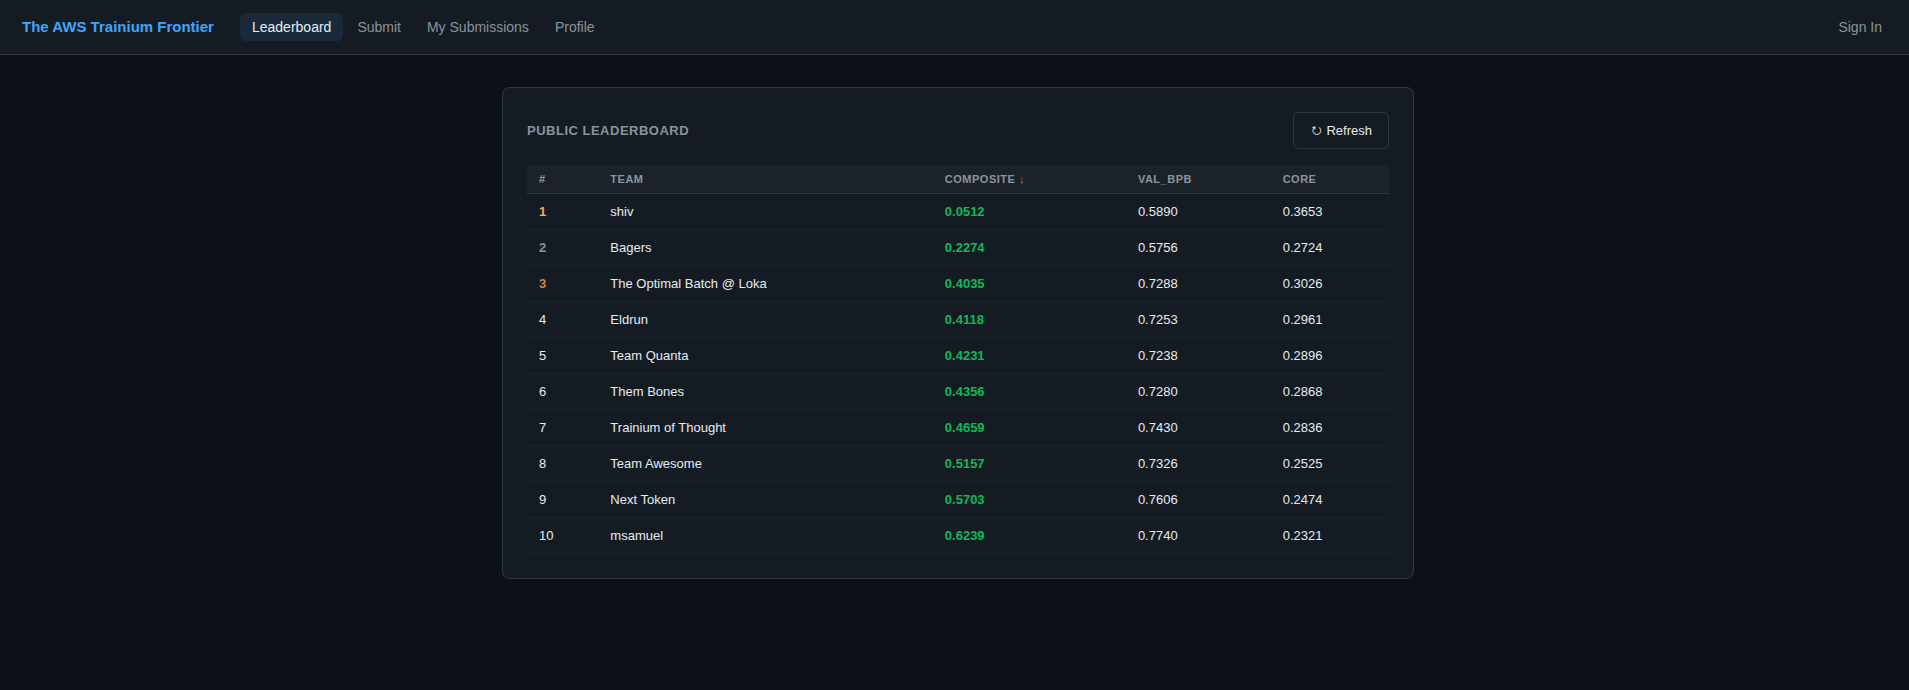The width and height of the screenshot is (1909, 690).
Task: Click the TEAM column header
Action: pyautogui.click(x=627, y=179)
